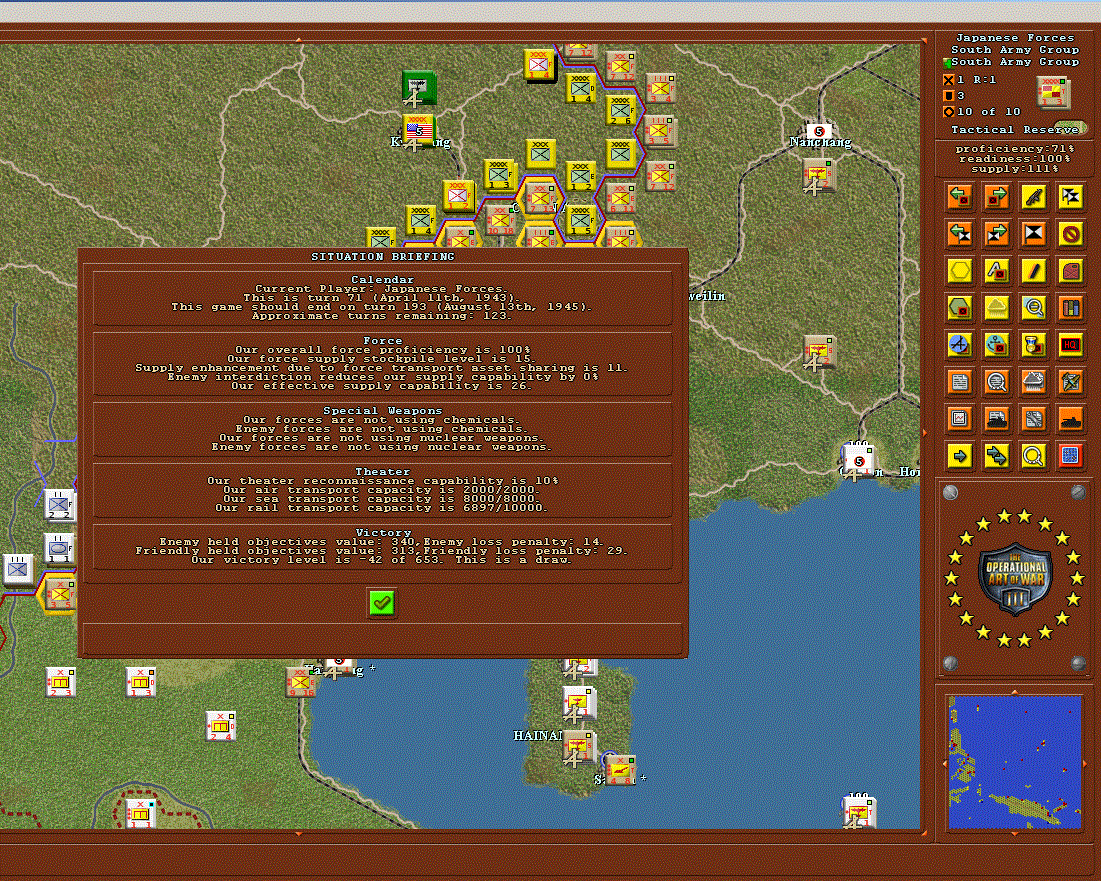Click the 'Calendar' section heading
Screen dimensions: 1101x881
click(383, 279)
